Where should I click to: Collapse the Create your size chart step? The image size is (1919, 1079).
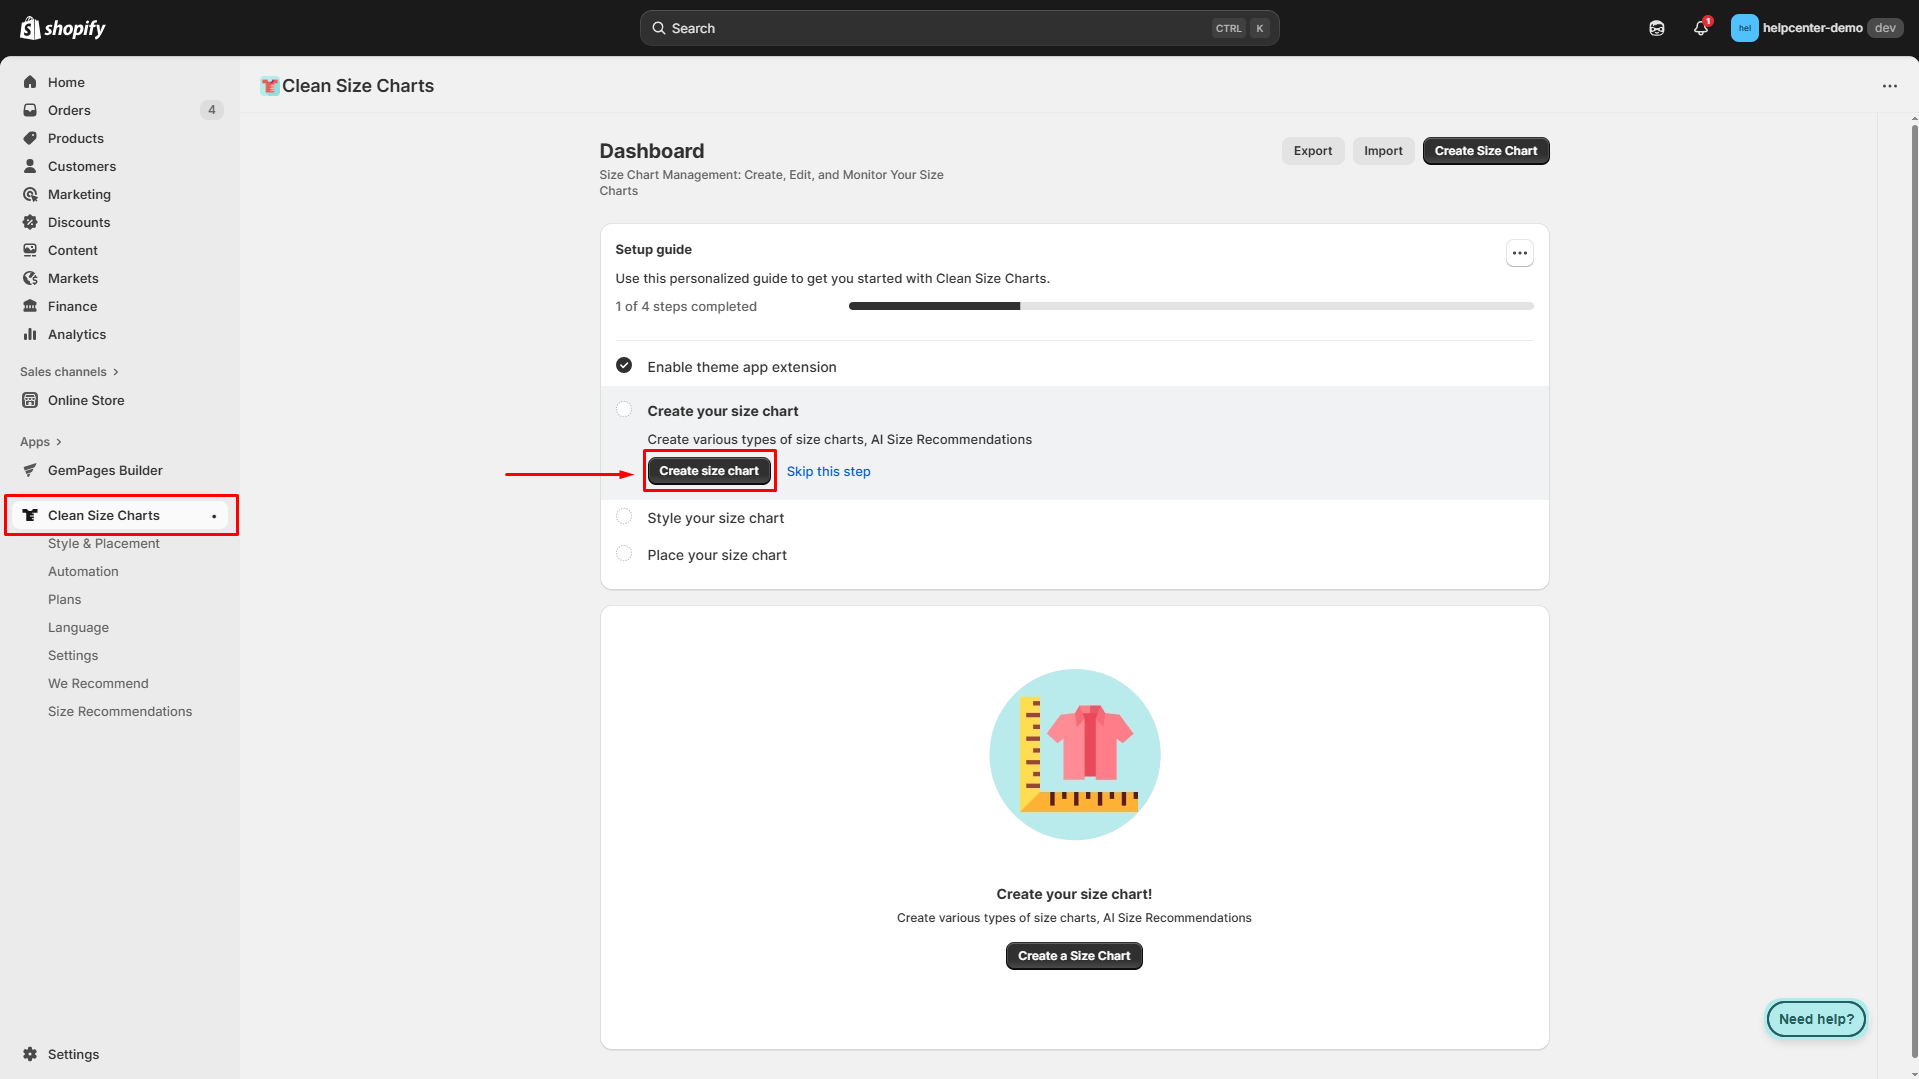[723, 411]
